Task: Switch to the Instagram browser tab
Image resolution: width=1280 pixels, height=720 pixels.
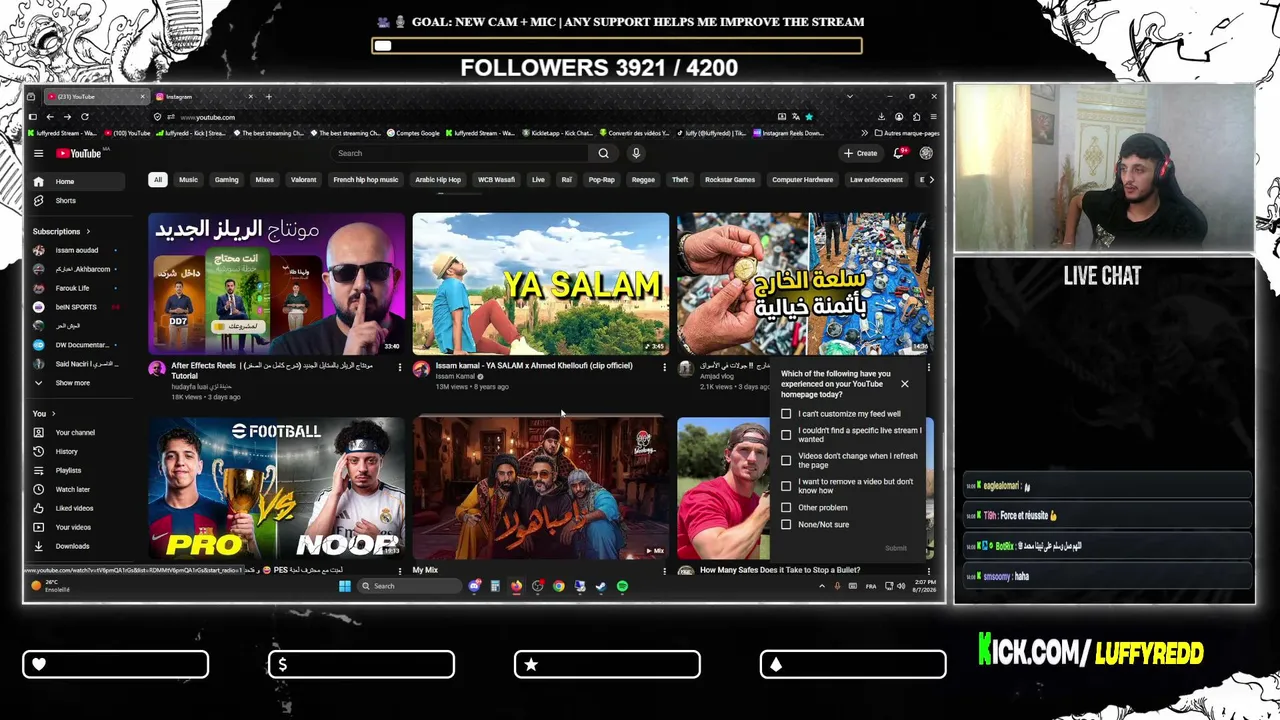Action: click(x=204, y=97)
